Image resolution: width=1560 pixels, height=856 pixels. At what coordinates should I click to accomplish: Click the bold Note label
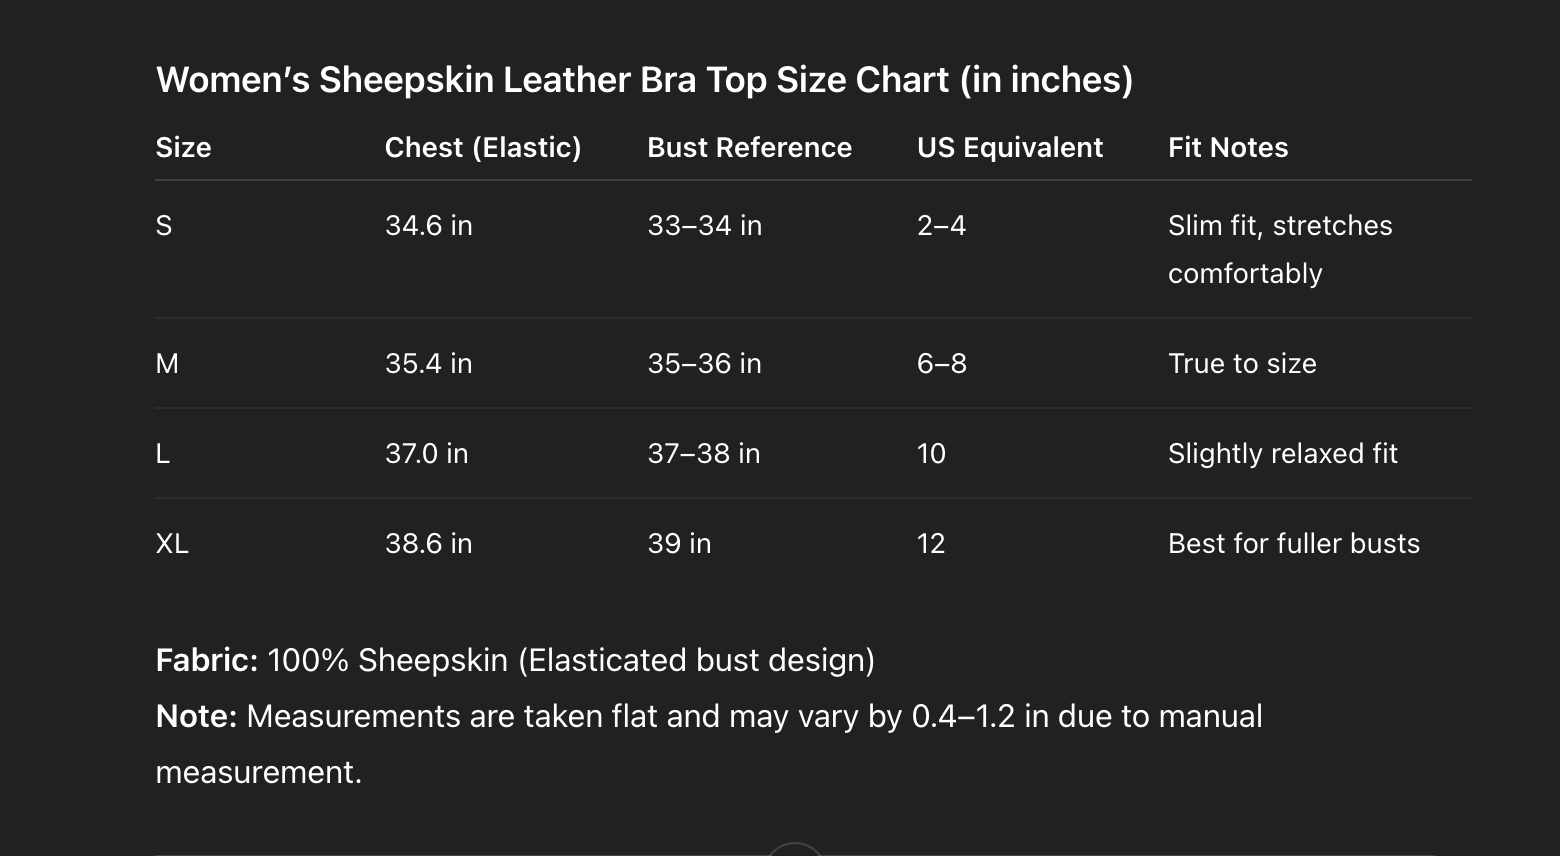click(x=196, y=717)
